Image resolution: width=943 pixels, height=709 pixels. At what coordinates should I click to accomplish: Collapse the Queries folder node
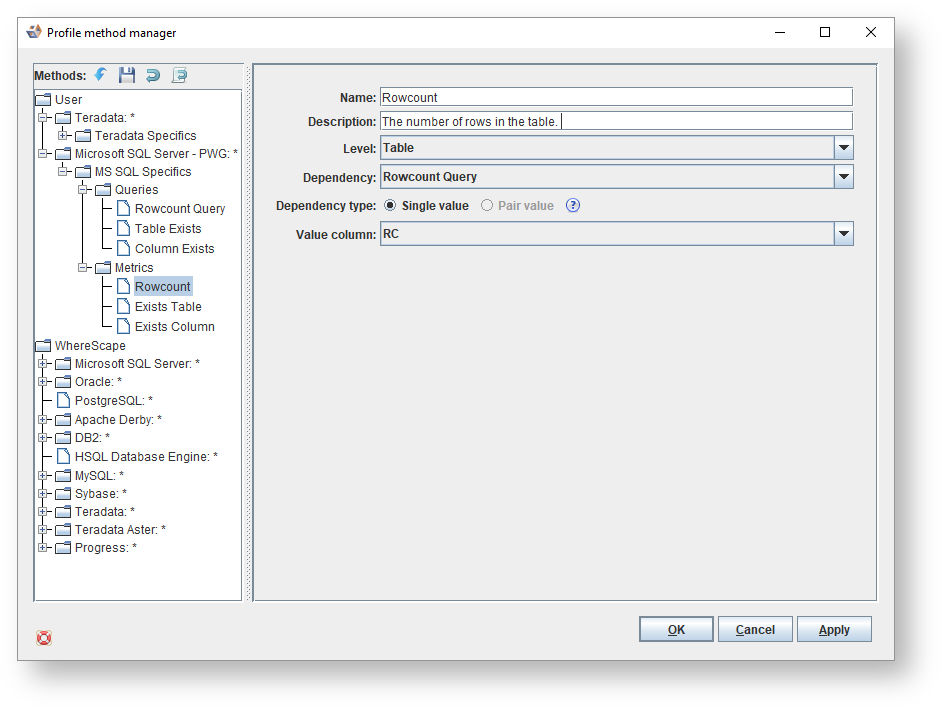(x=83, y=190)
